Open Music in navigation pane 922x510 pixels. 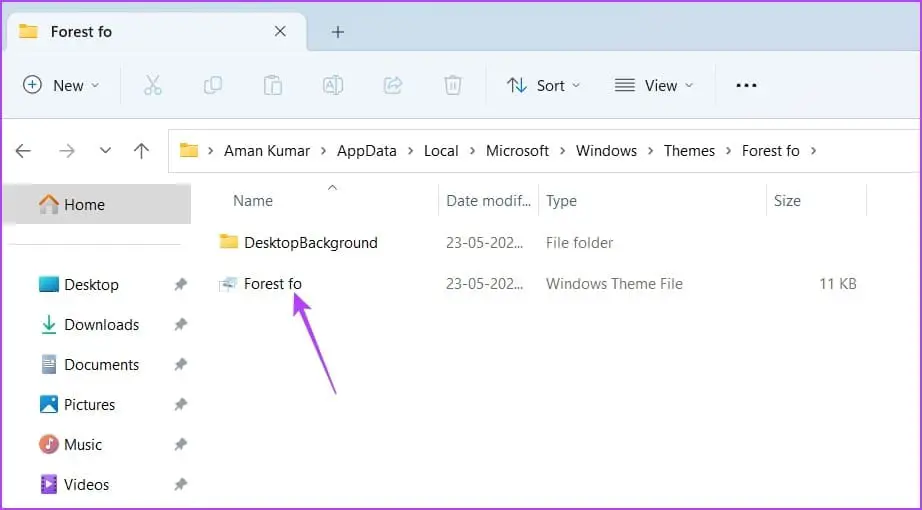click(x=71, y=445)
